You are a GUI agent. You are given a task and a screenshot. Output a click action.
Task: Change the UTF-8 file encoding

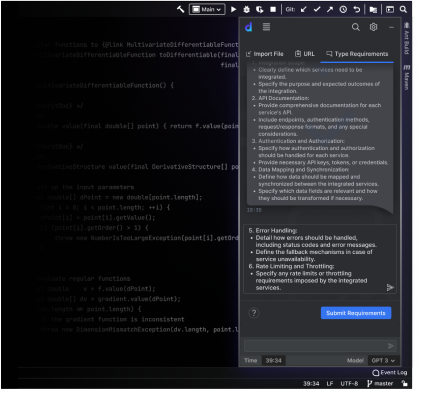pyautogui.click(x=349, y=384)
